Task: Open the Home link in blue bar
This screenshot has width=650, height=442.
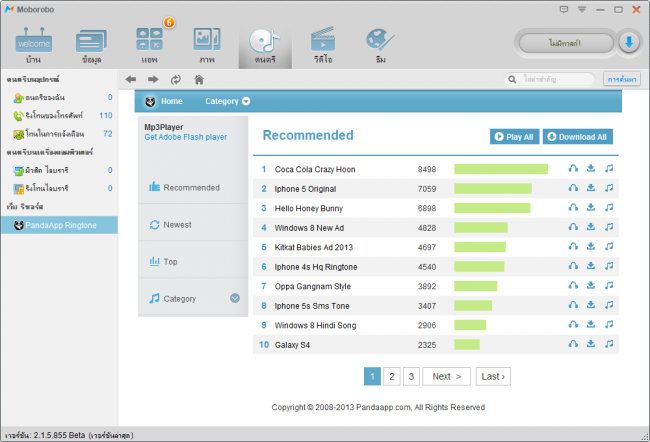Action: pos(172,101)
